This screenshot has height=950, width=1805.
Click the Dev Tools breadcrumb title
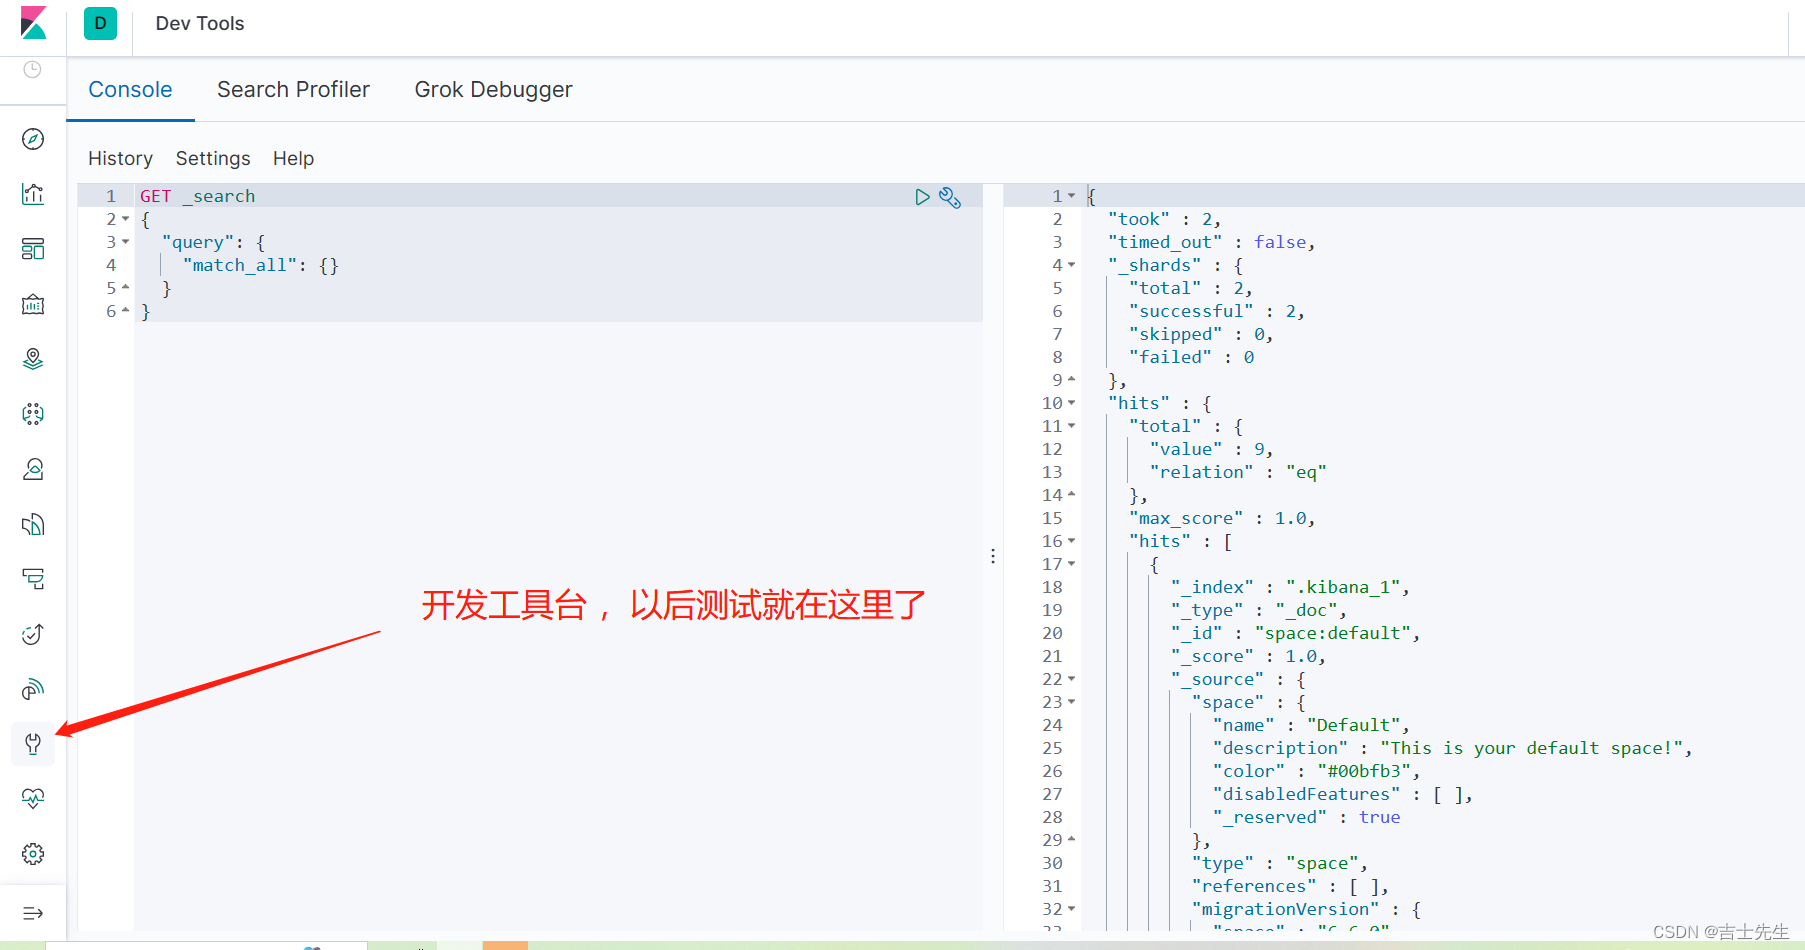click(200, 23)
